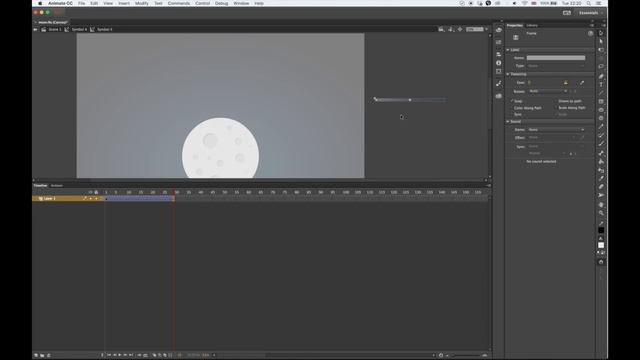Image resolution: width=640 pixels, height=360 pixels.
Task: Select the Paint Bucket tool
Action: (x=601, y=162)
